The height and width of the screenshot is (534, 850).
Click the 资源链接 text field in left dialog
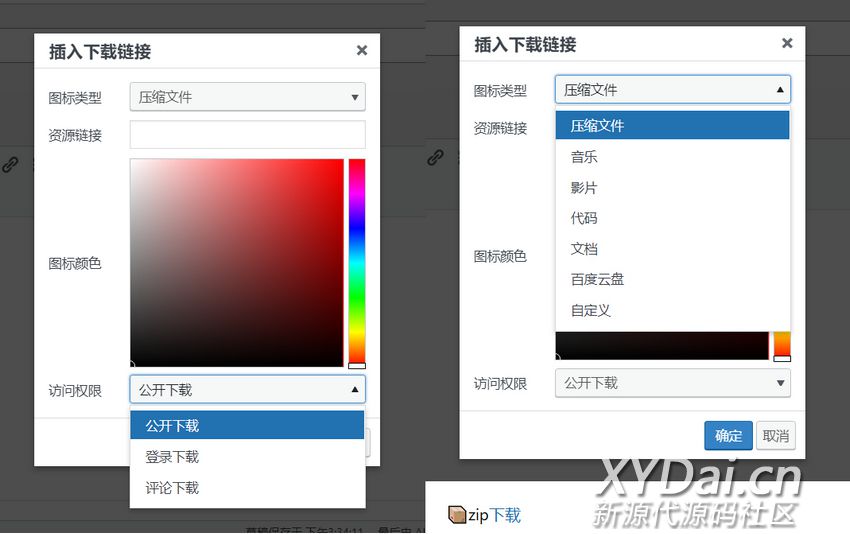click(x=247, y=135)
